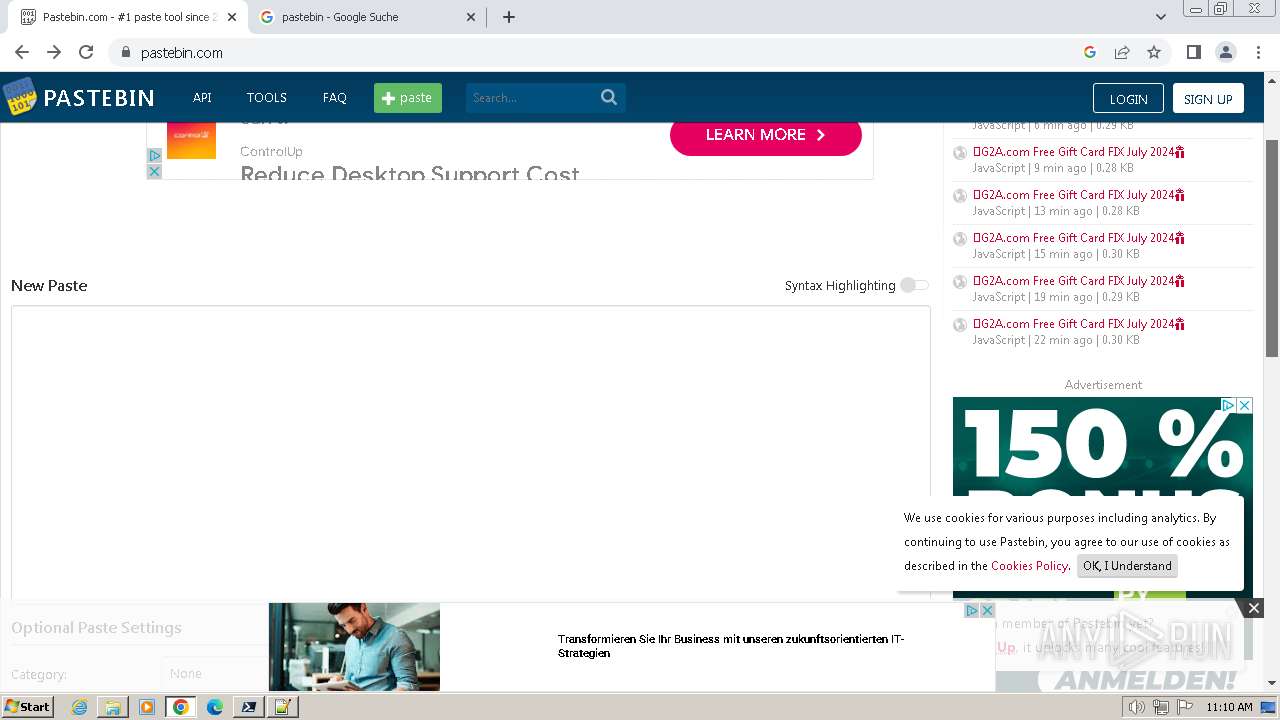The height and width of the screenshot is (720, 1280).
Task: Click the green paste button
Action: click(x=408, y=98)
